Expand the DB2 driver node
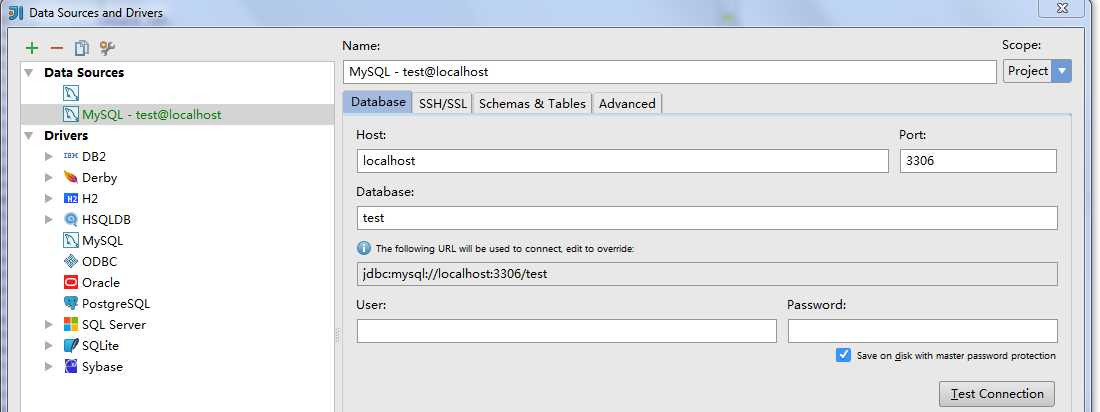This screenshot has width=1100, height=412. [48, 156]
